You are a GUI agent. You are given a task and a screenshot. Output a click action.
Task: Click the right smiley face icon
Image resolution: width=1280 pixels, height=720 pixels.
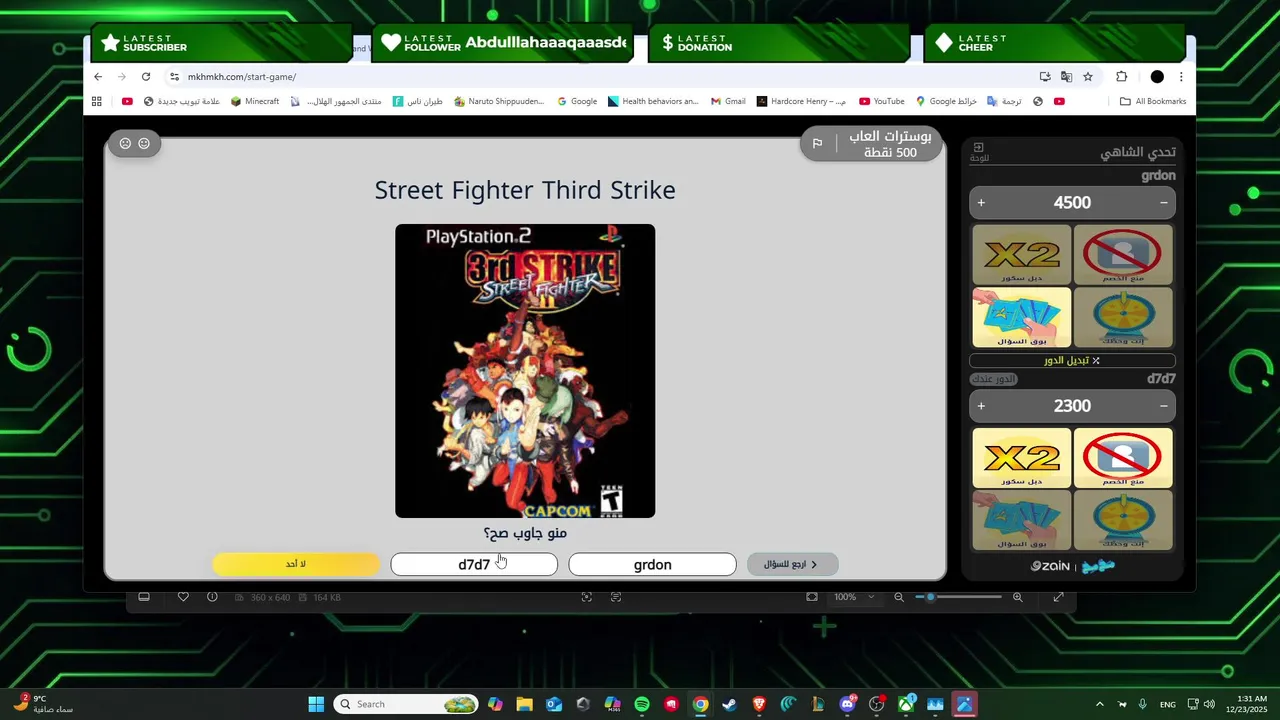point(144,143)
